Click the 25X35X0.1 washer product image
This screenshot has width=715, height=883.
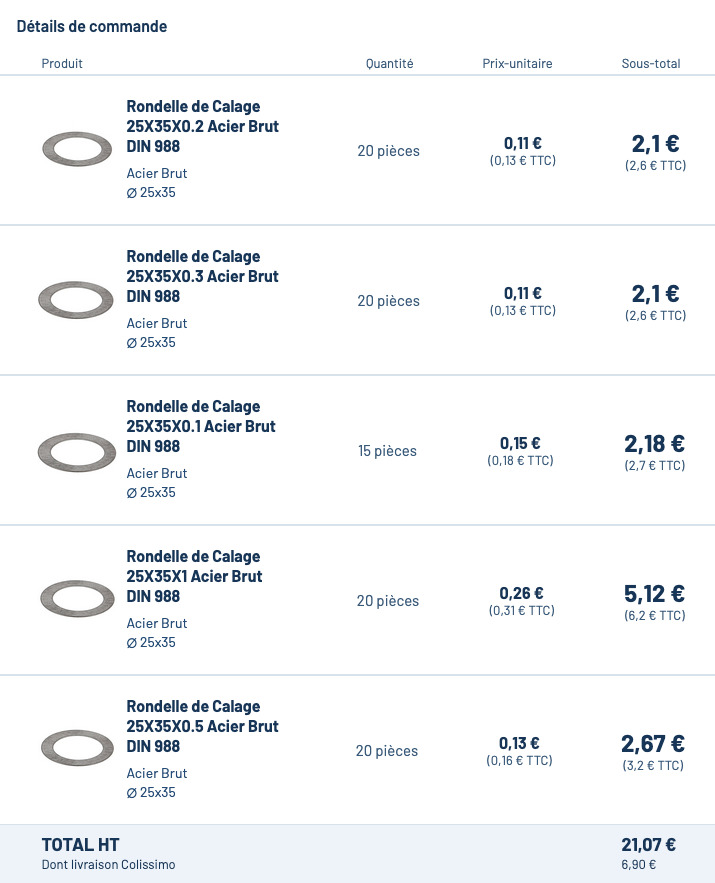76,450
